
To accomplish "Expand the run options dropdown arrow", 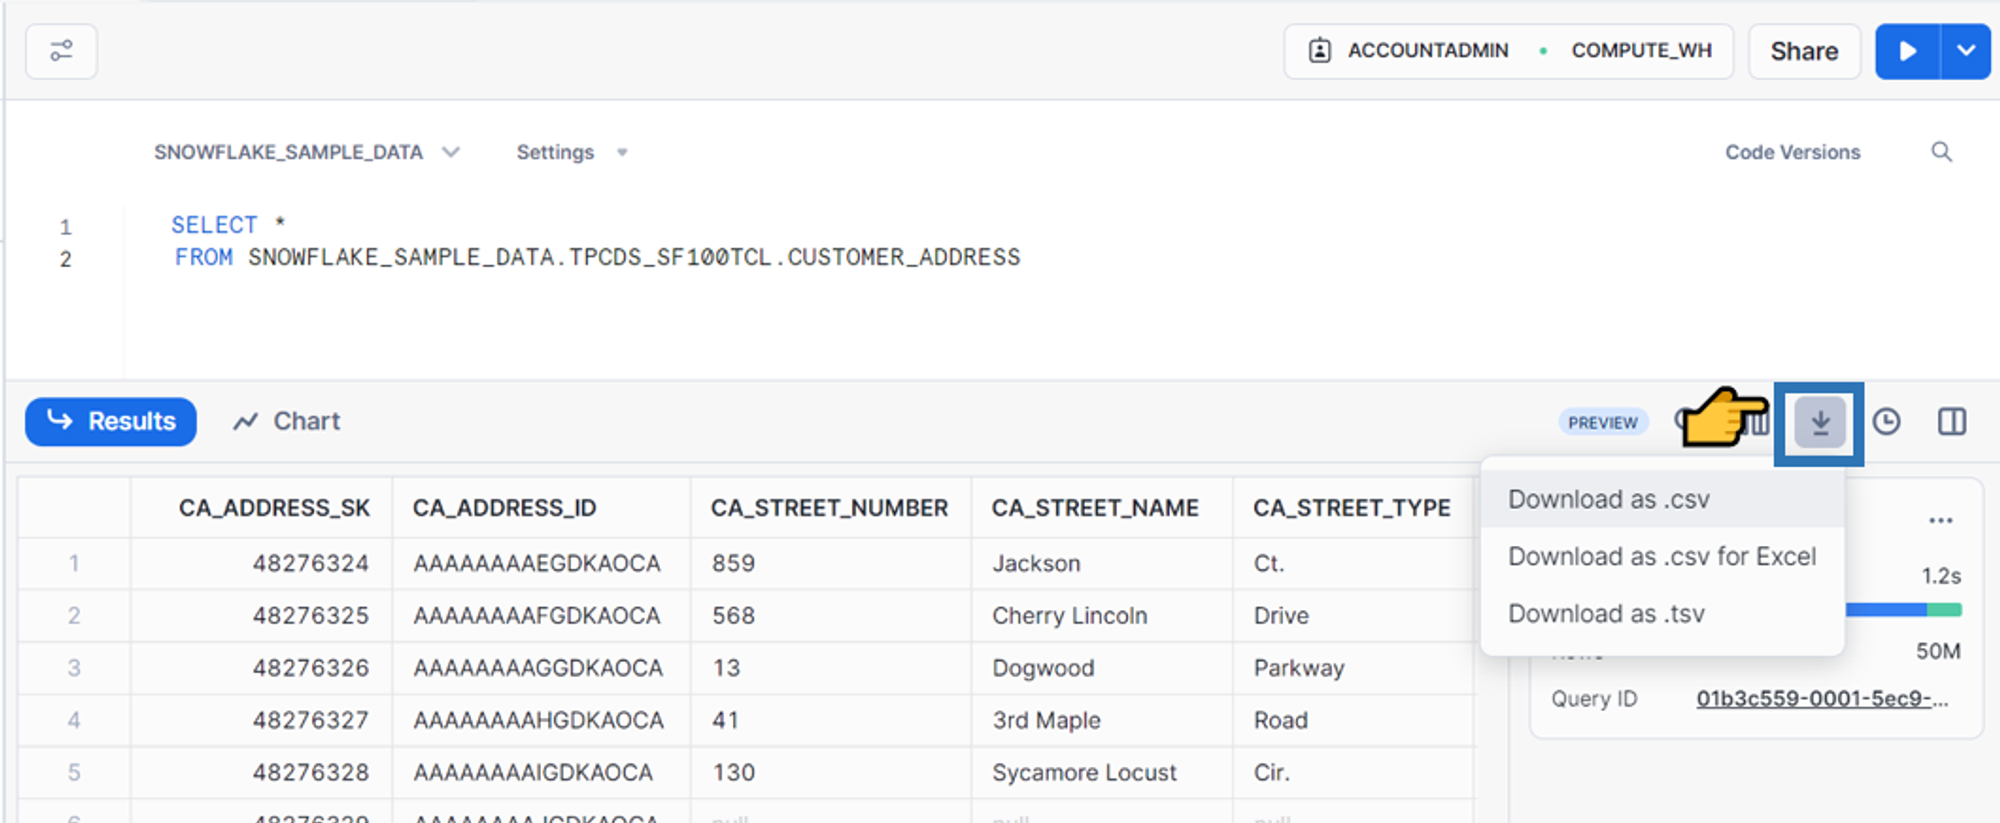I will click(x=1965, y=51).
